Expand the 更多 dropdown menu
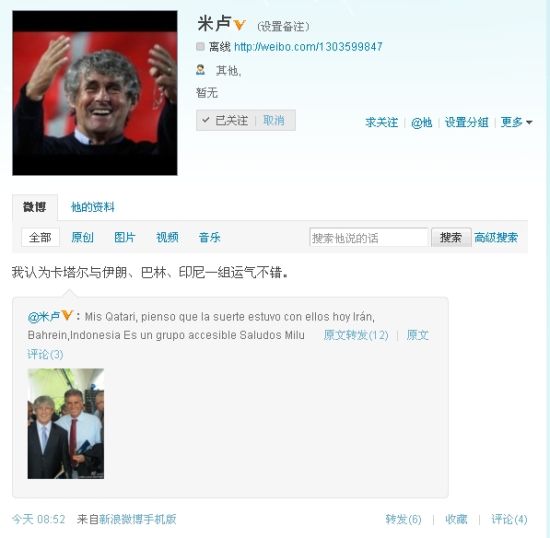 [x=516, y=122]
